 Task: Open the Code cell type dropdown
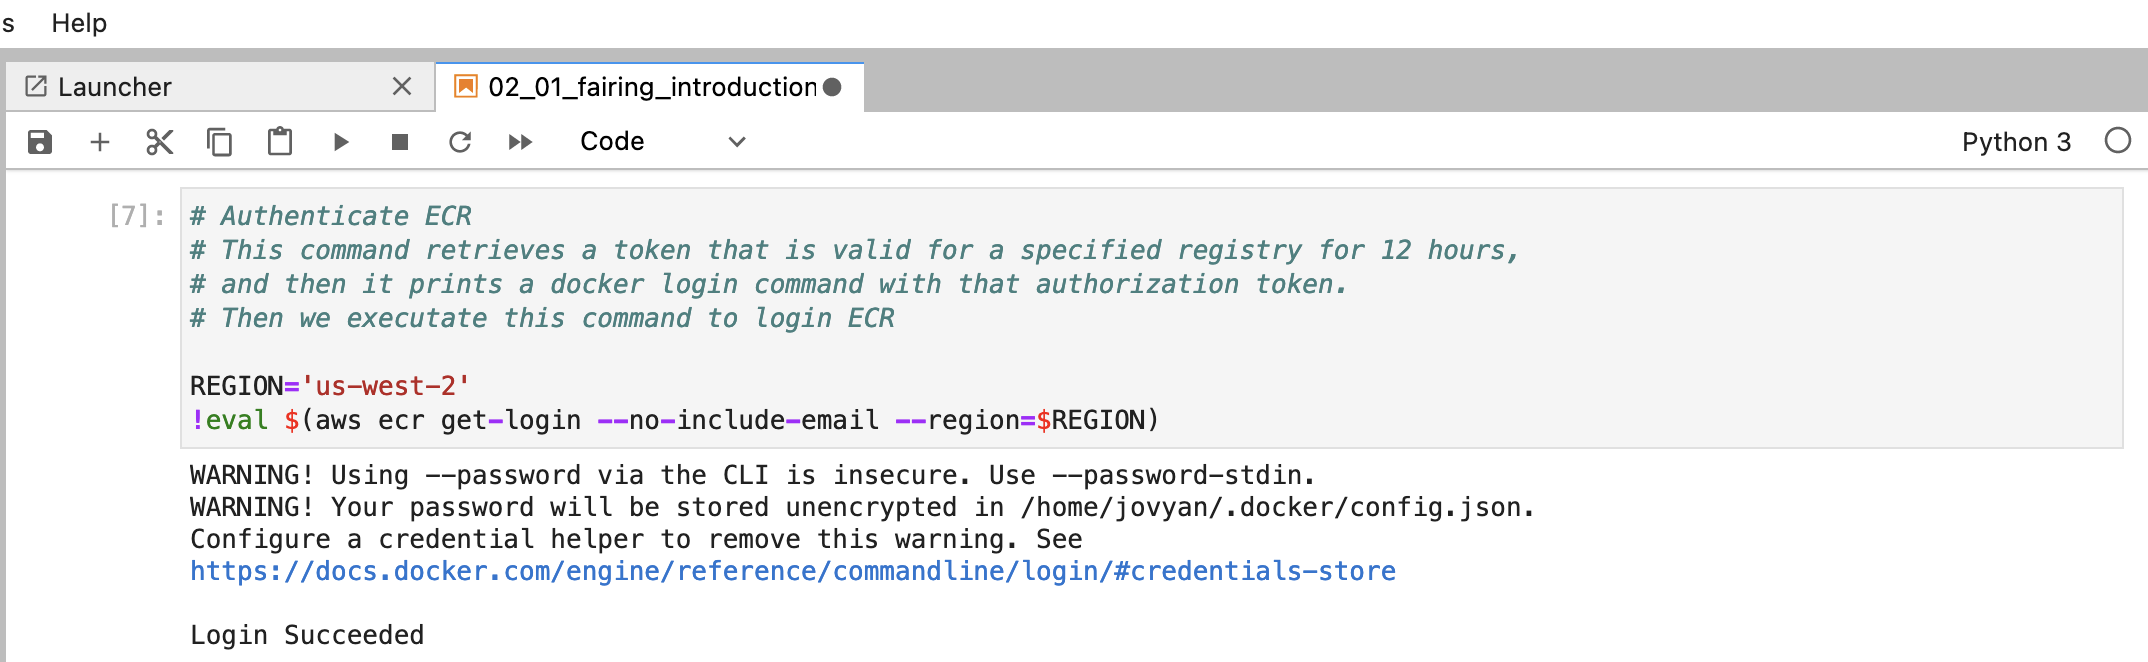[660, 142]
